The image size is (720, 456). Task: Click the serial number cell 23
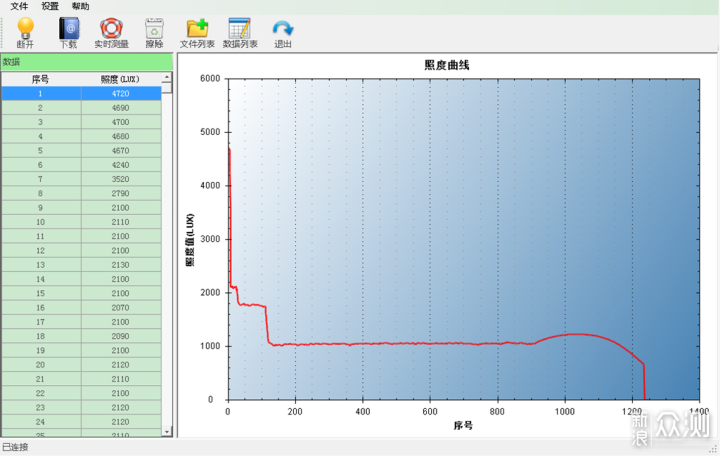coord(41,407)
